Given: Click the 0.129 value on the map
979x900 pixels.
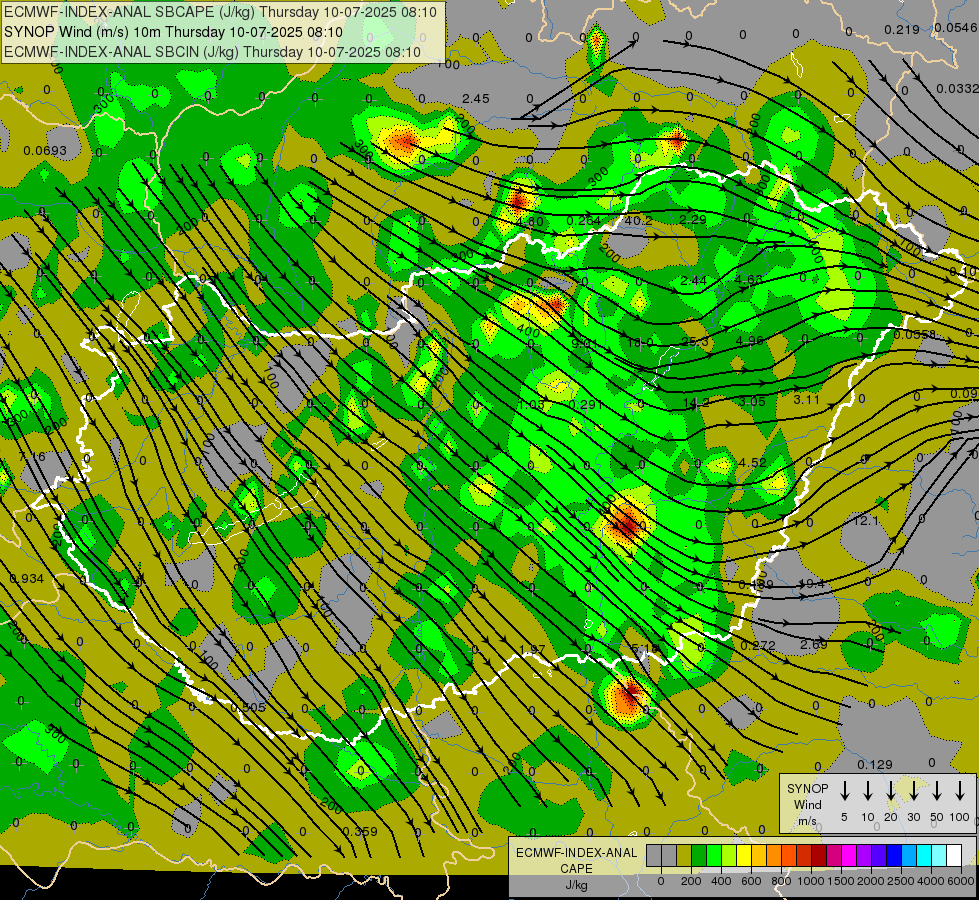Looking at the screenshot, I should (875, 764).
